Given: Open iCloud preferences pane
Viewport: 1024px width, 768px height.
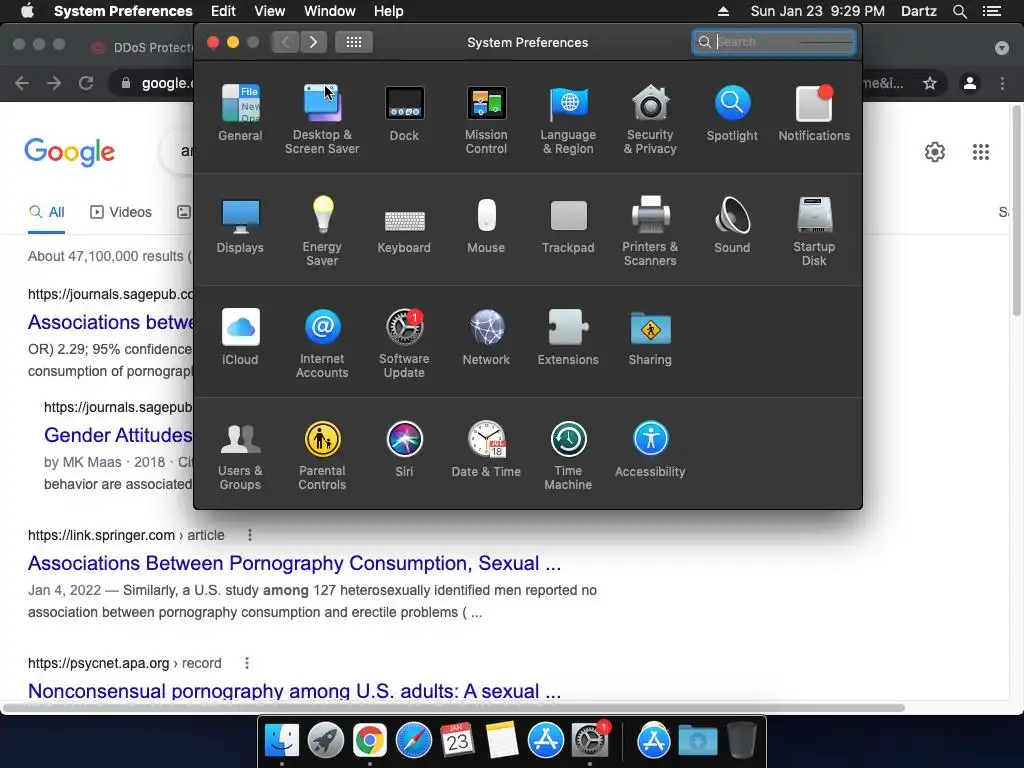Looking at the screenshot, I should [240, 337].
